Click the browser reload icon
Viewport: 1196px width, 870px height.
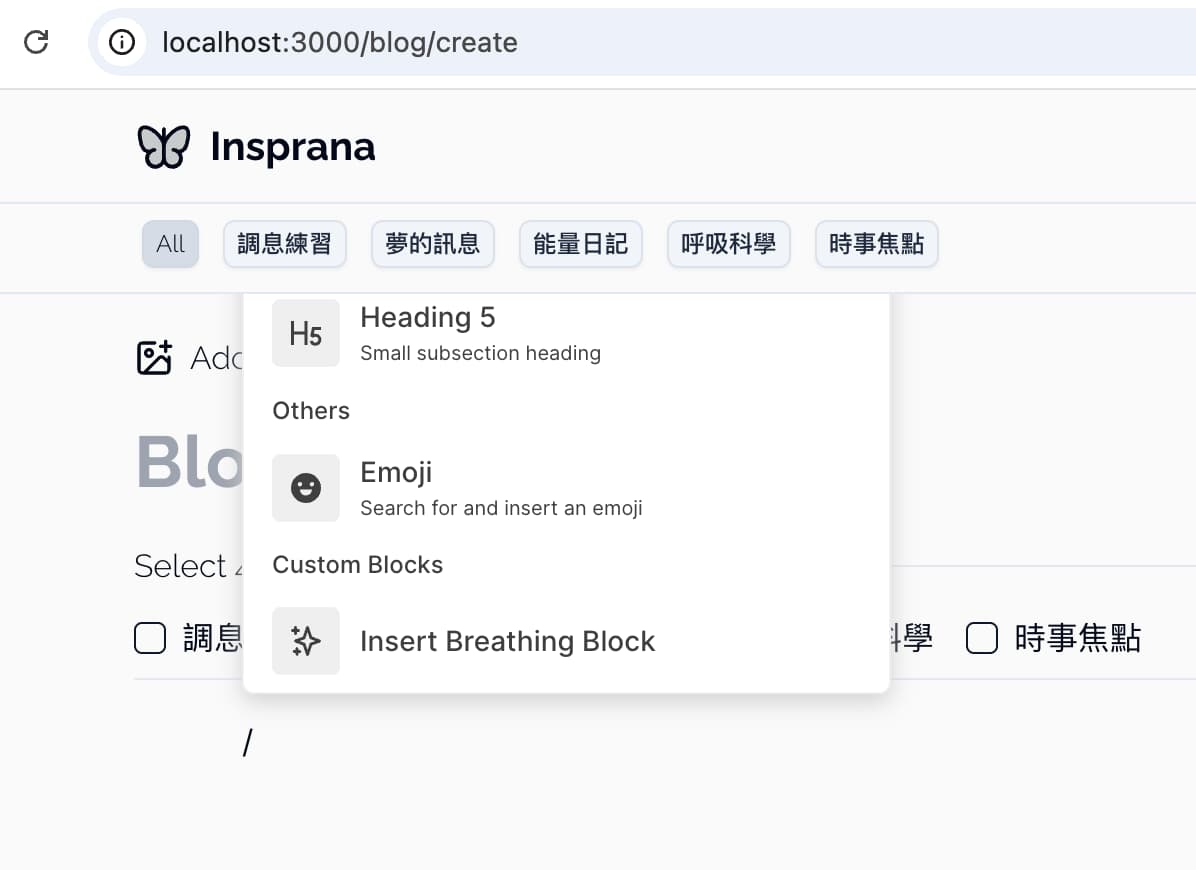pos(36,42)
